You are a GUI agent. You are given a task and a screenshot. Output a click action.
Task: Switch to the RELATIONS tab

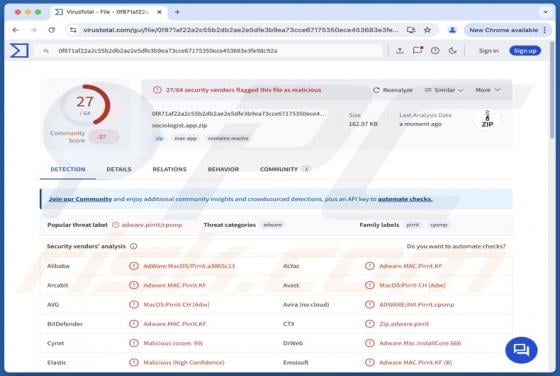pos(169,169)
